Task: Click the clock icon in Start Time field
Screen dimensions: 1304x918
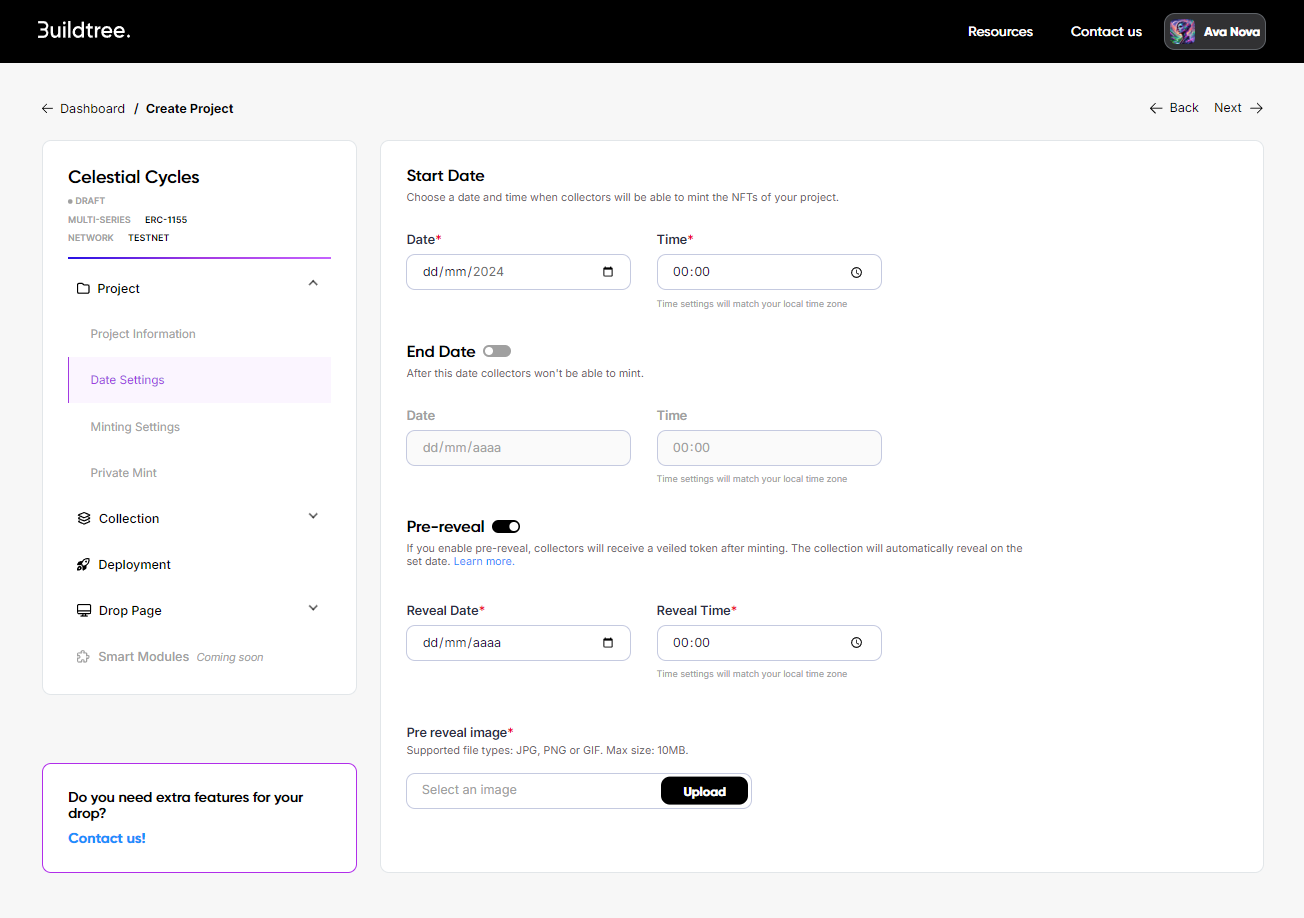Action: (x=856, y=272)
